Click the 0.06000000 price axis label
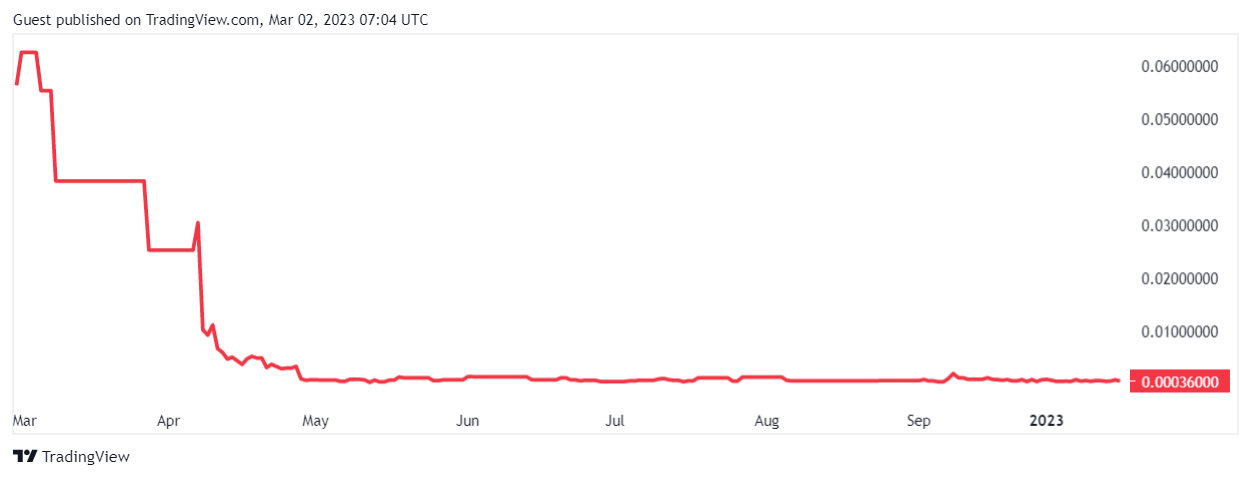Screen dimensions: 1251x478 1179,67
